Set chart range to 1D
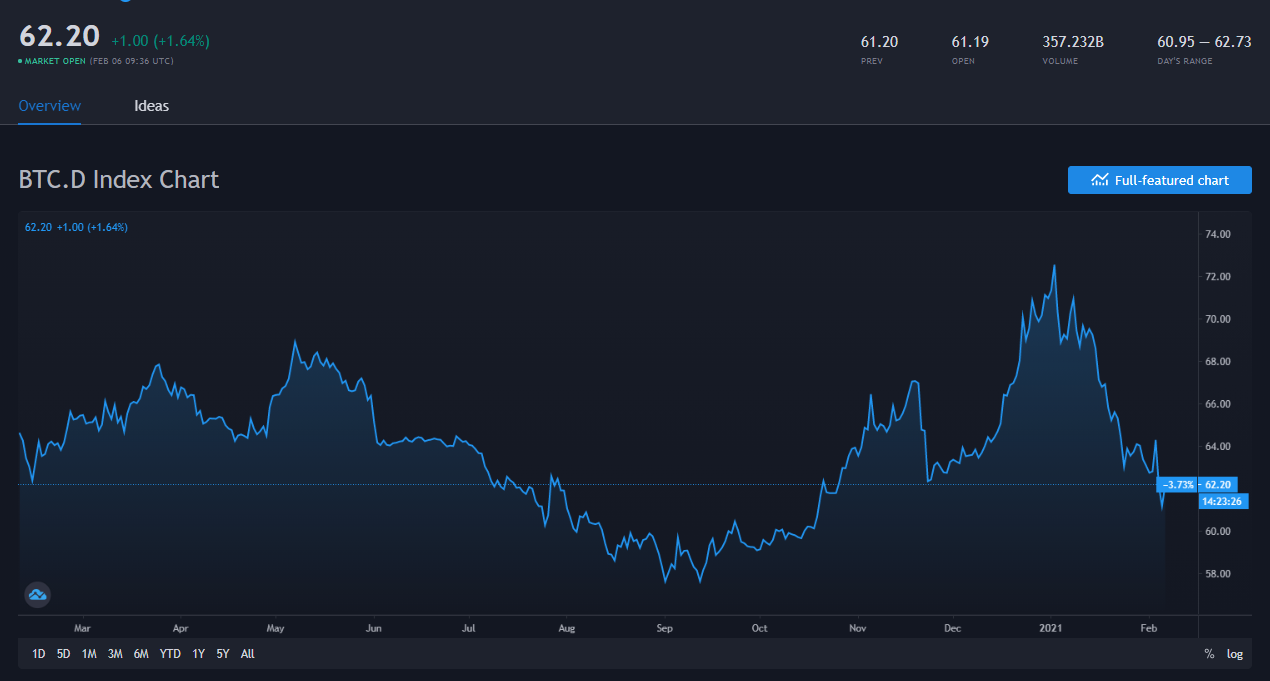 (x=39, y=654)
